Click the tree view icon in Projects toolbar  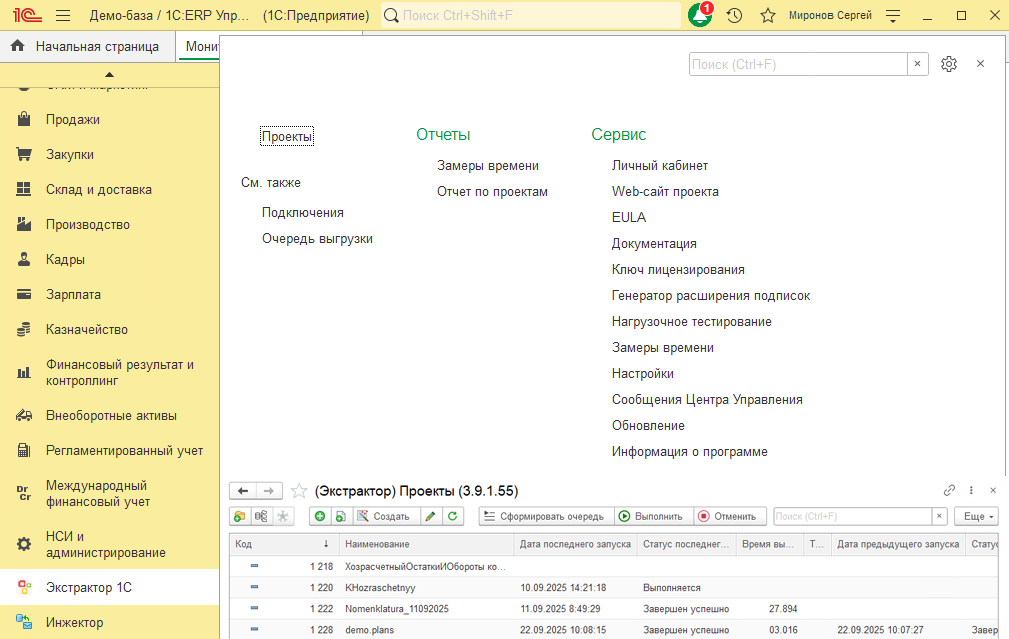coord(261,516)
